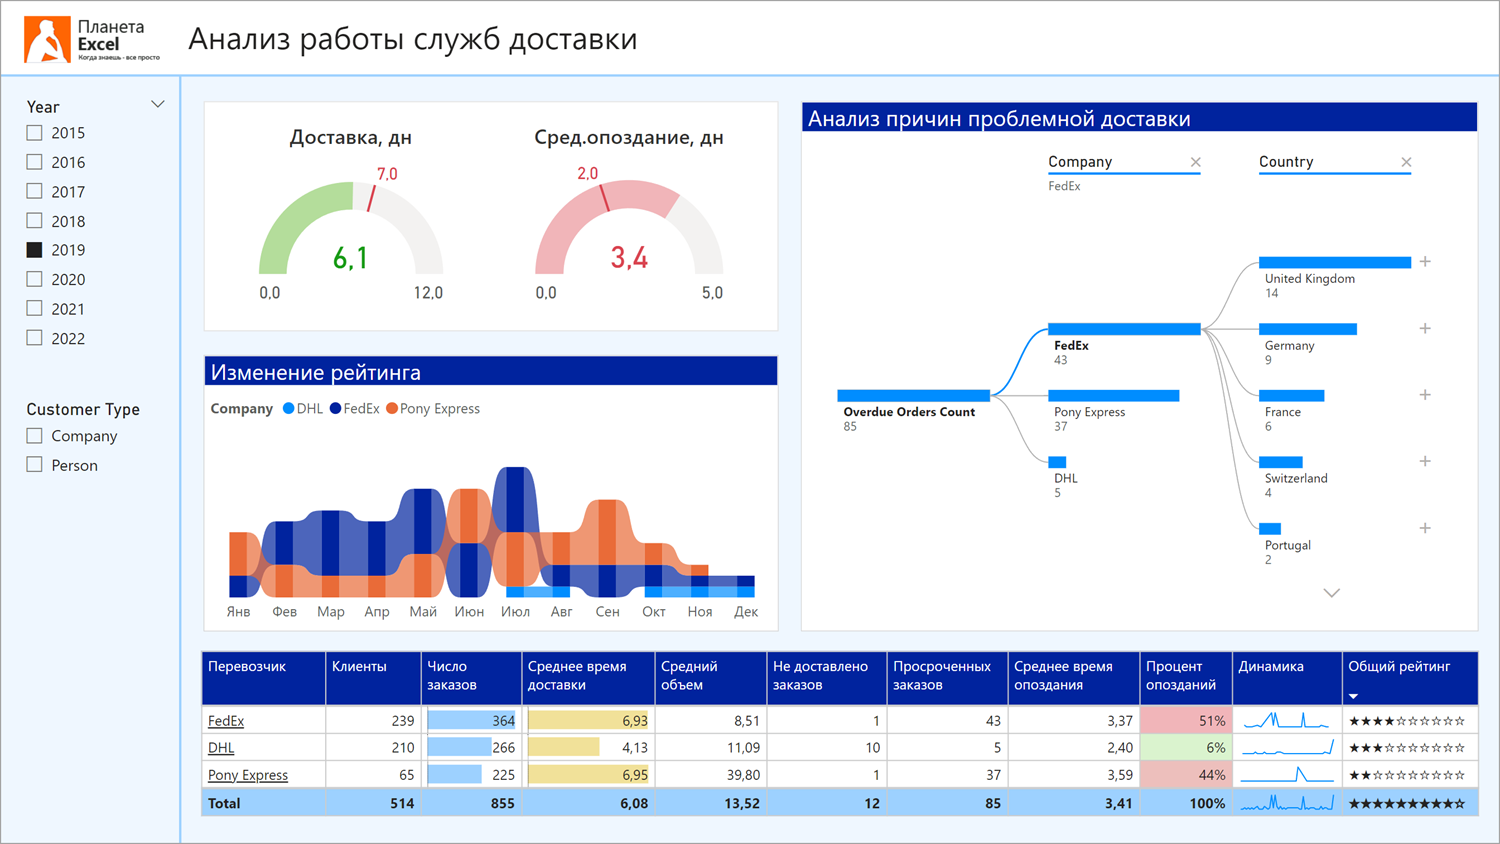Filter by Person customer type
Screen dimensions: 1500x844
click(x=34, y=465)
